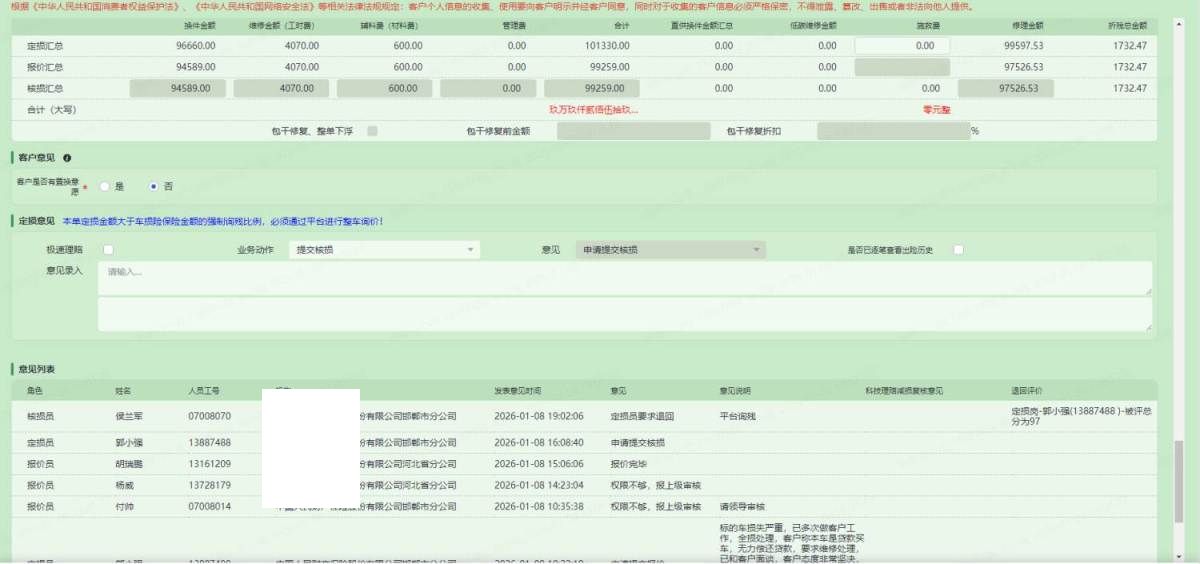Click the info icon beside 客户意见
Image resolution: width=1200 pixels, height=564 pixels.
(x=67, y=158)
